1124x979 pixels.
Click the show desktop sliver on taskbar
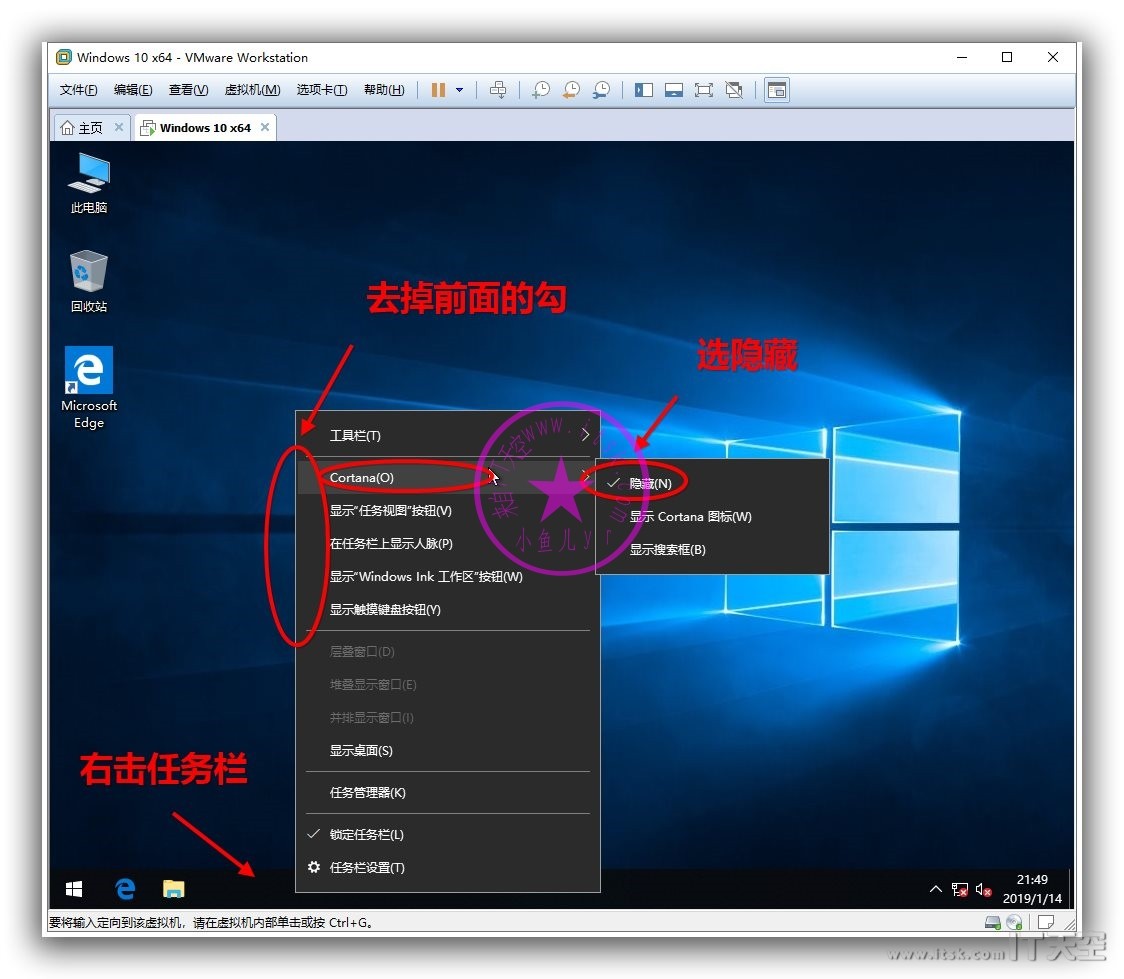(1070, 889)
